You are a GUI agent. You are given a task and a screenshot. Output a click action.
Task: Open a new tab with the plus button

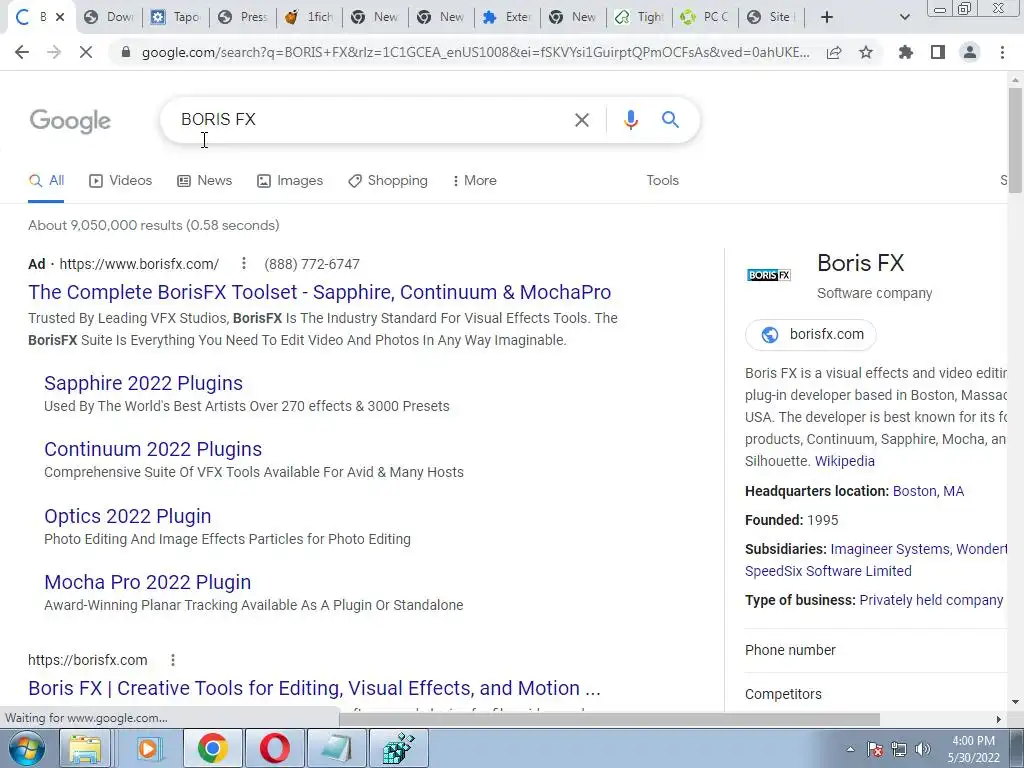[x=827, y=17]
